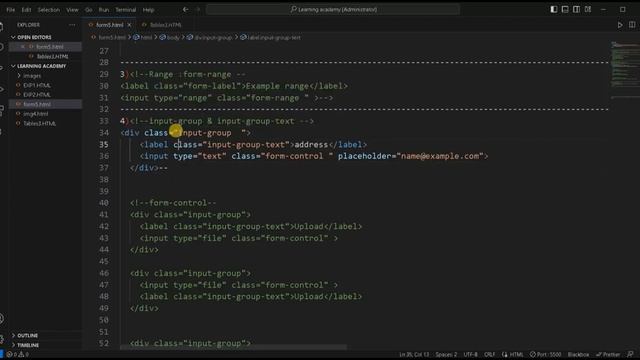Click the Blackbox status bar item
This screenshot has width=640, height=360.
(578, 355)
